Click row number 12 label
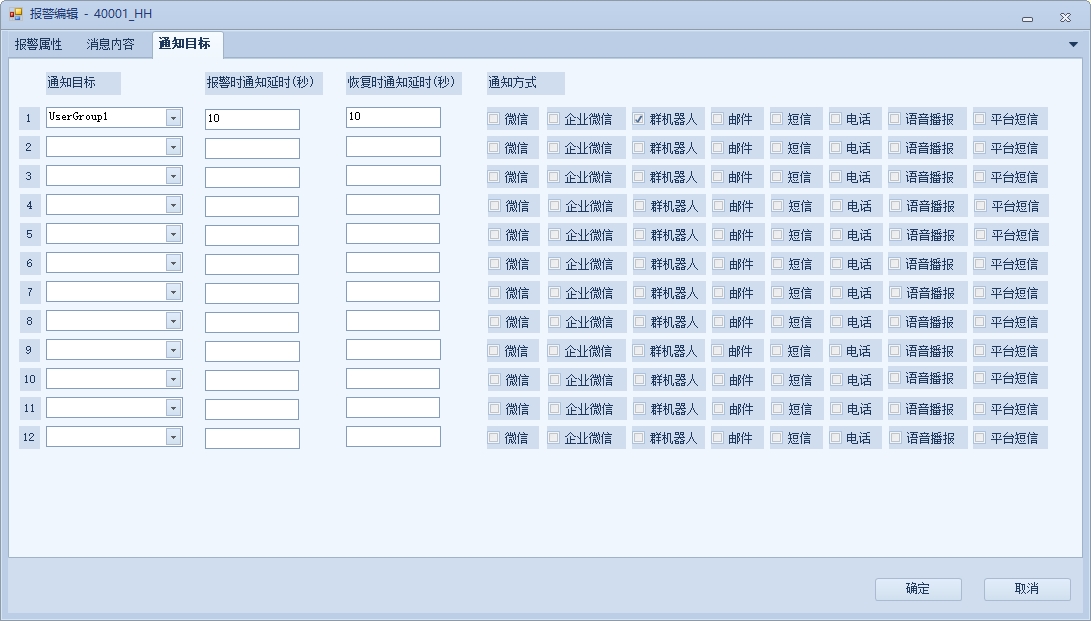The image size is (1091, 621). (x=29, y=437)
